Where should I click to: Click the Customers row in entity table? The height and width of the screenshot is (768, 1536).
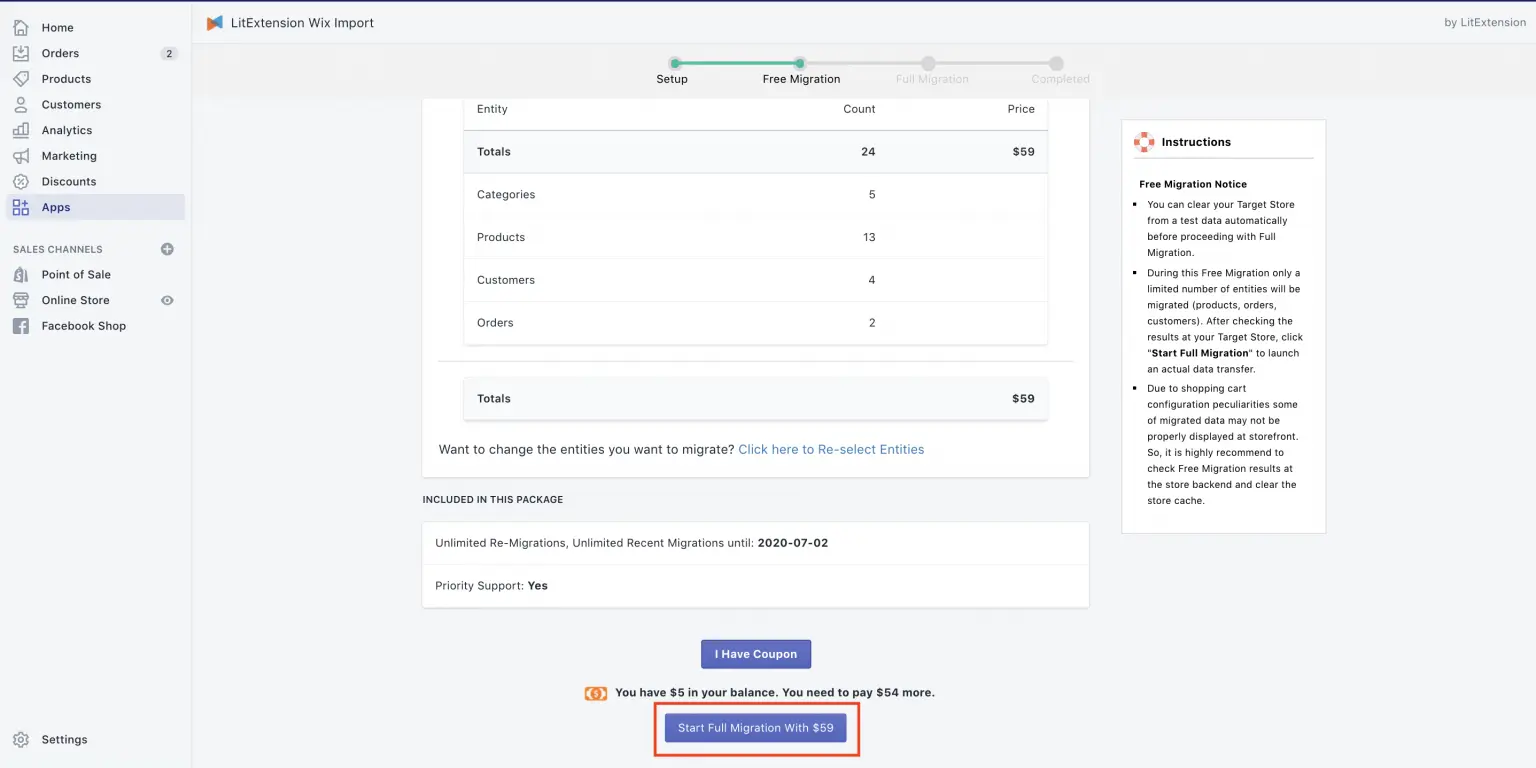tap(755, 280)
